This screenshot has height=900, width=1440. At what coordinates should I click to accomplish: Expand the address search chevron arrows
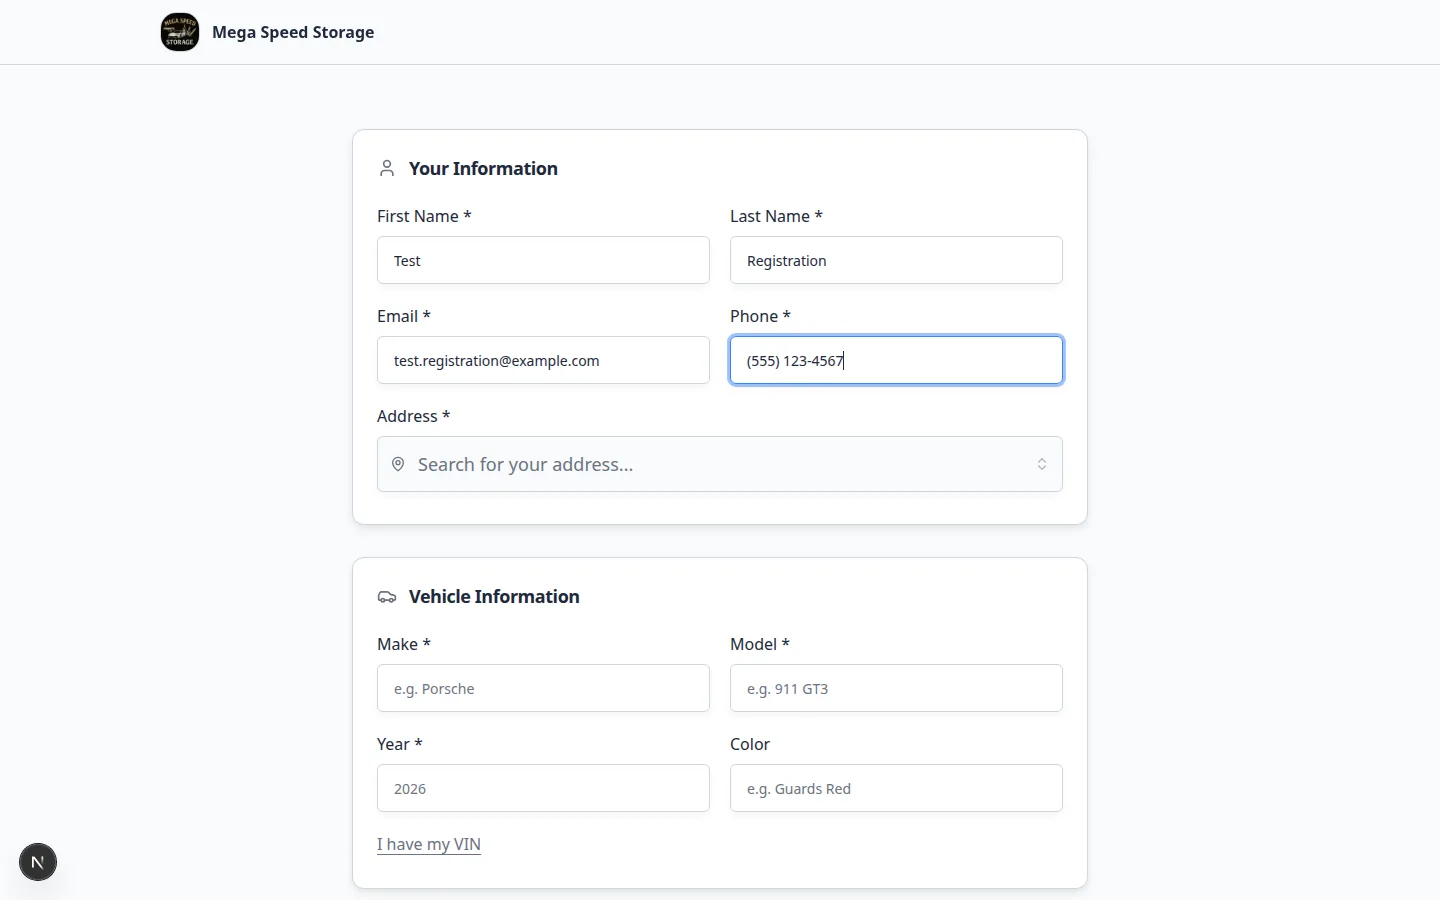1042,464
